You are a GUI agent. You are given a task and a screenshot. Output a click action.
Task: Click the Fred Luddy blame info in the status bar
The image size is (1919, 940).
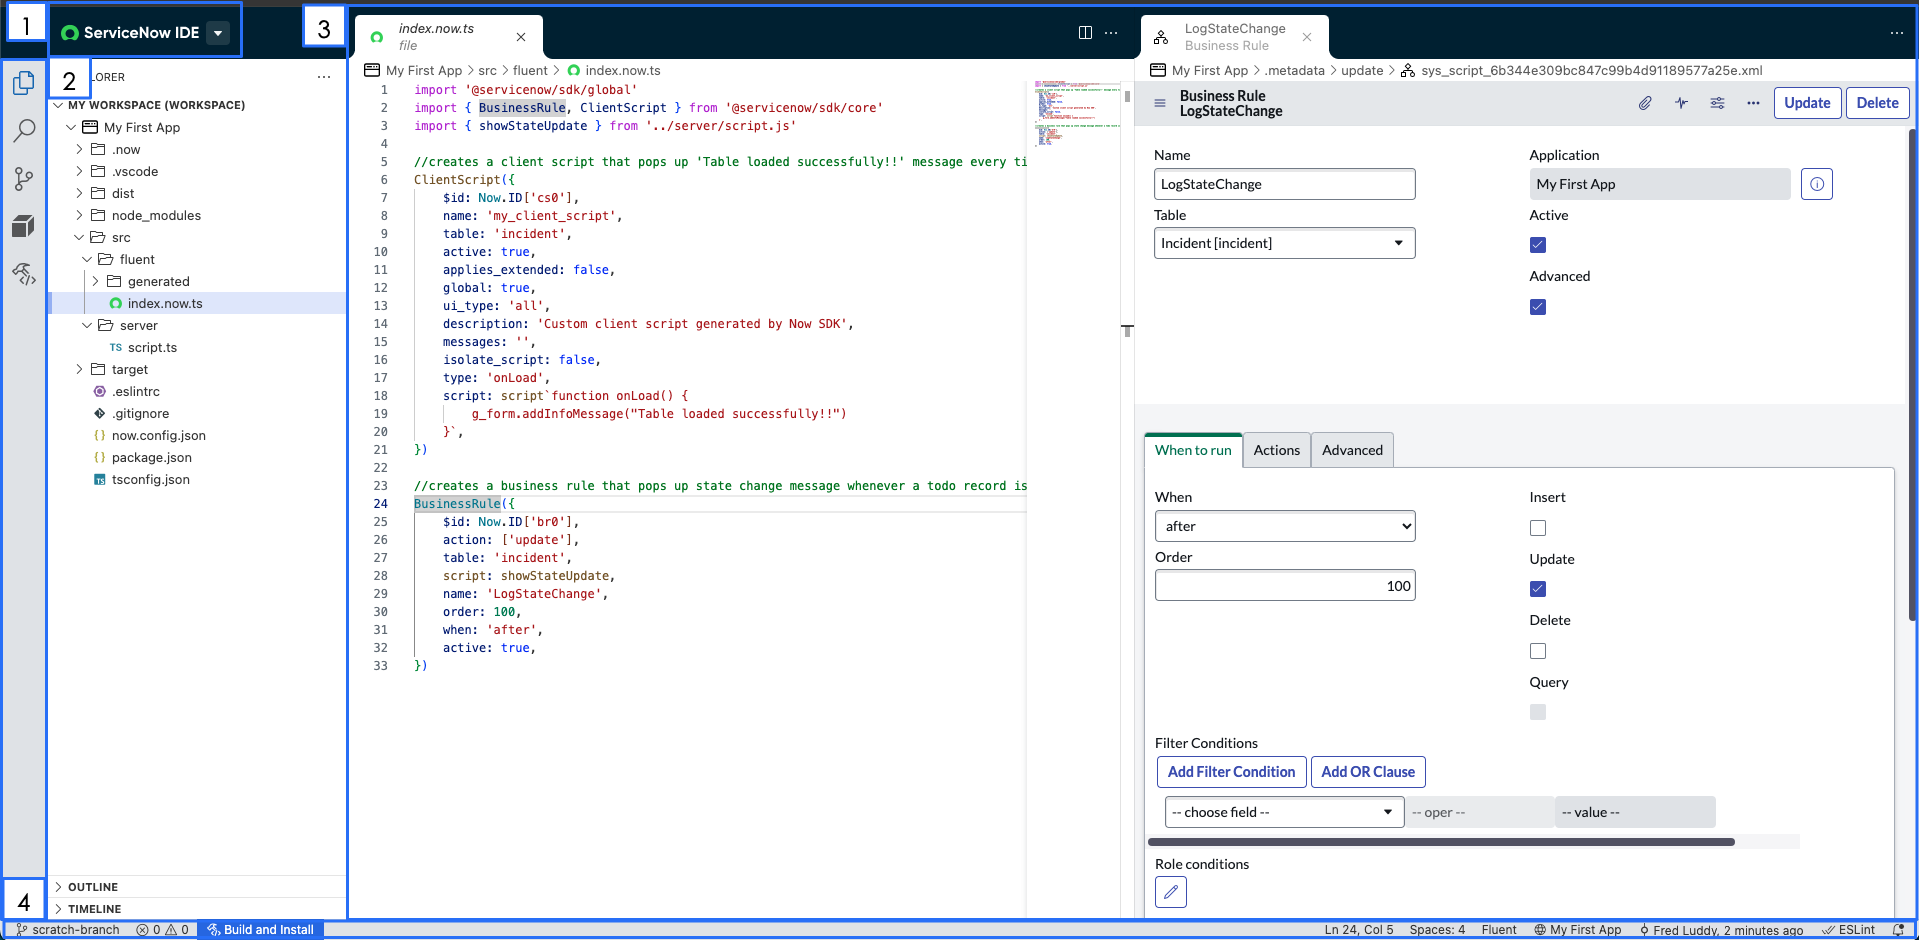(x=1721, y=930)
